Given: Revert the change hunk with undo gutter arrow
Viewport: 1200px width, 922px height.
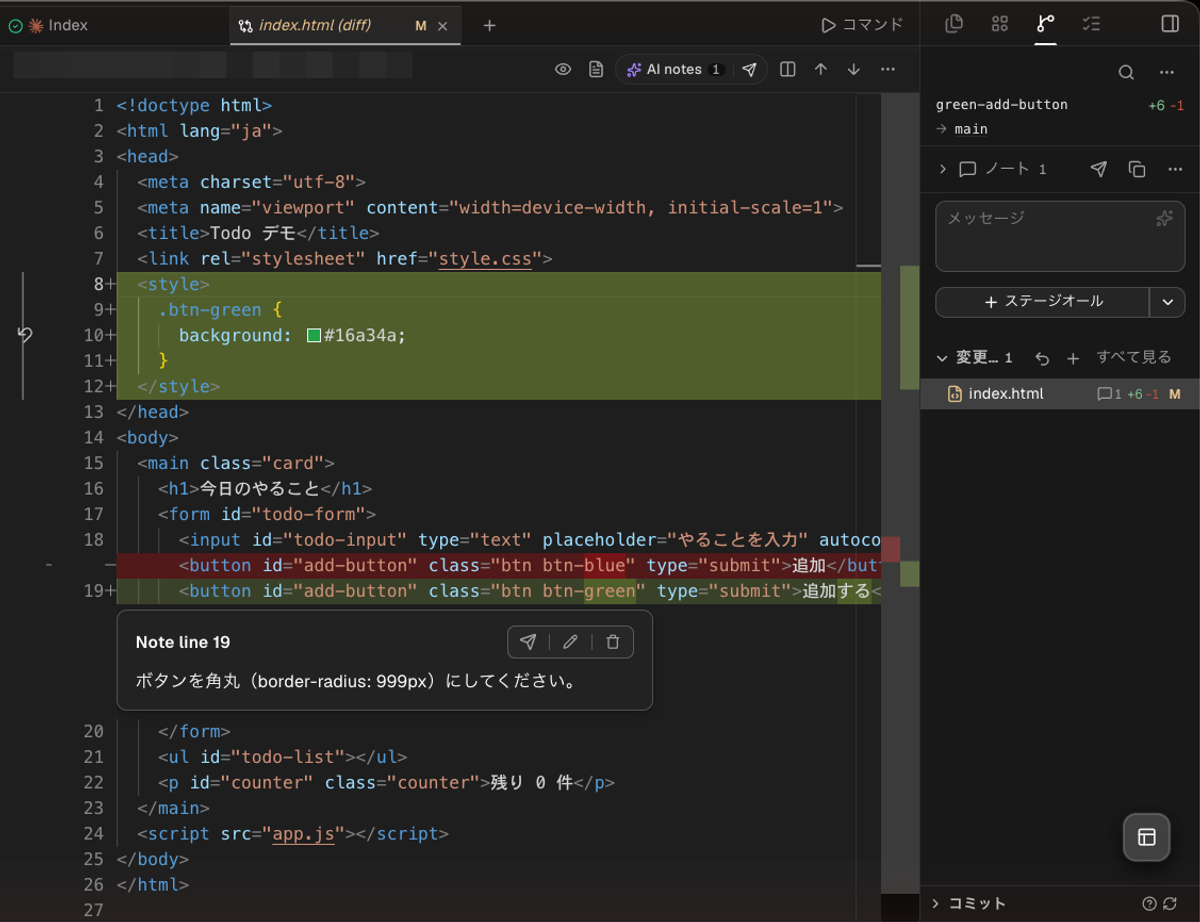Looking at the screenshot, I should 25,335.
